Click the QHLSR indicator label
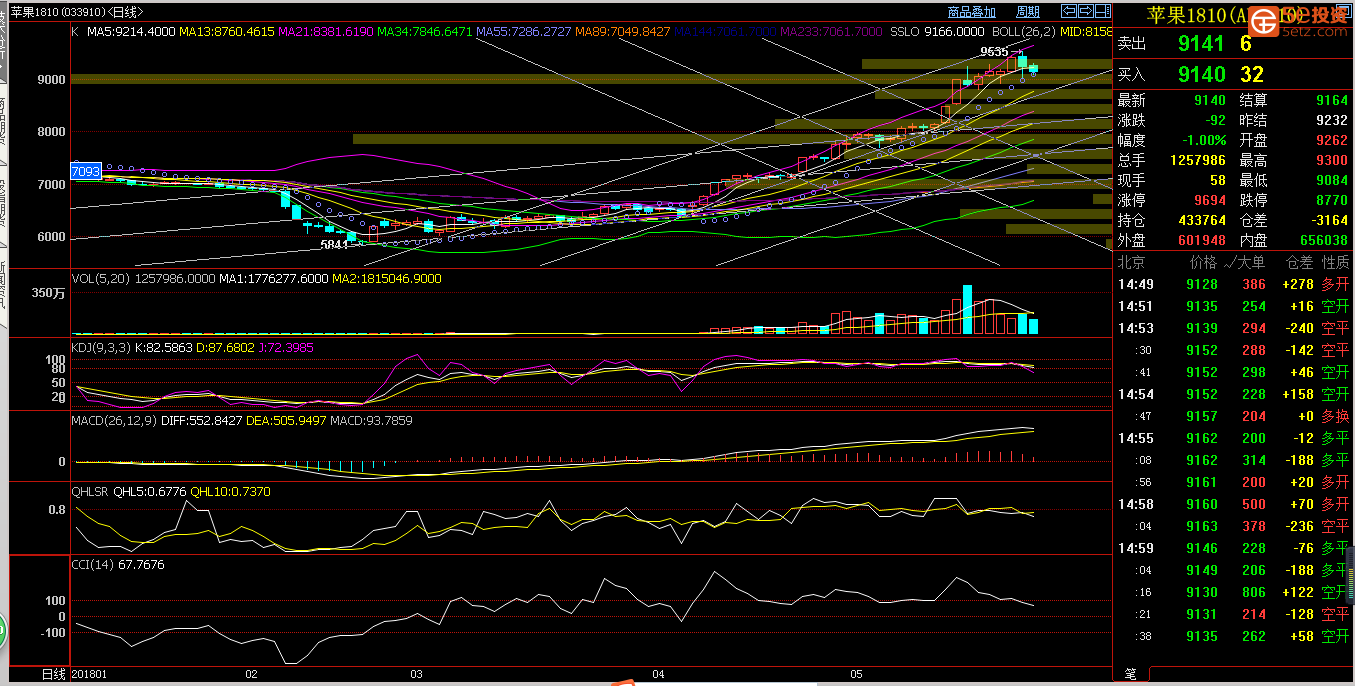This screenshot has width=1355, height=686. click(90, 492)
